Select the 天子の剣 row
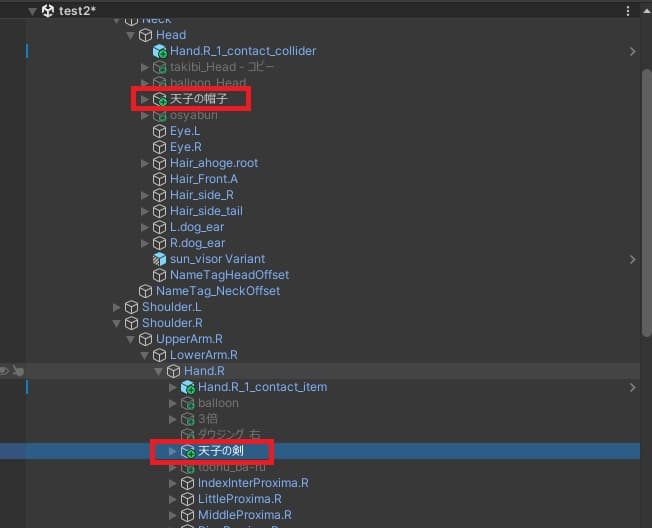This screenshot has height=528, width=652. click(x=320, y=451)
